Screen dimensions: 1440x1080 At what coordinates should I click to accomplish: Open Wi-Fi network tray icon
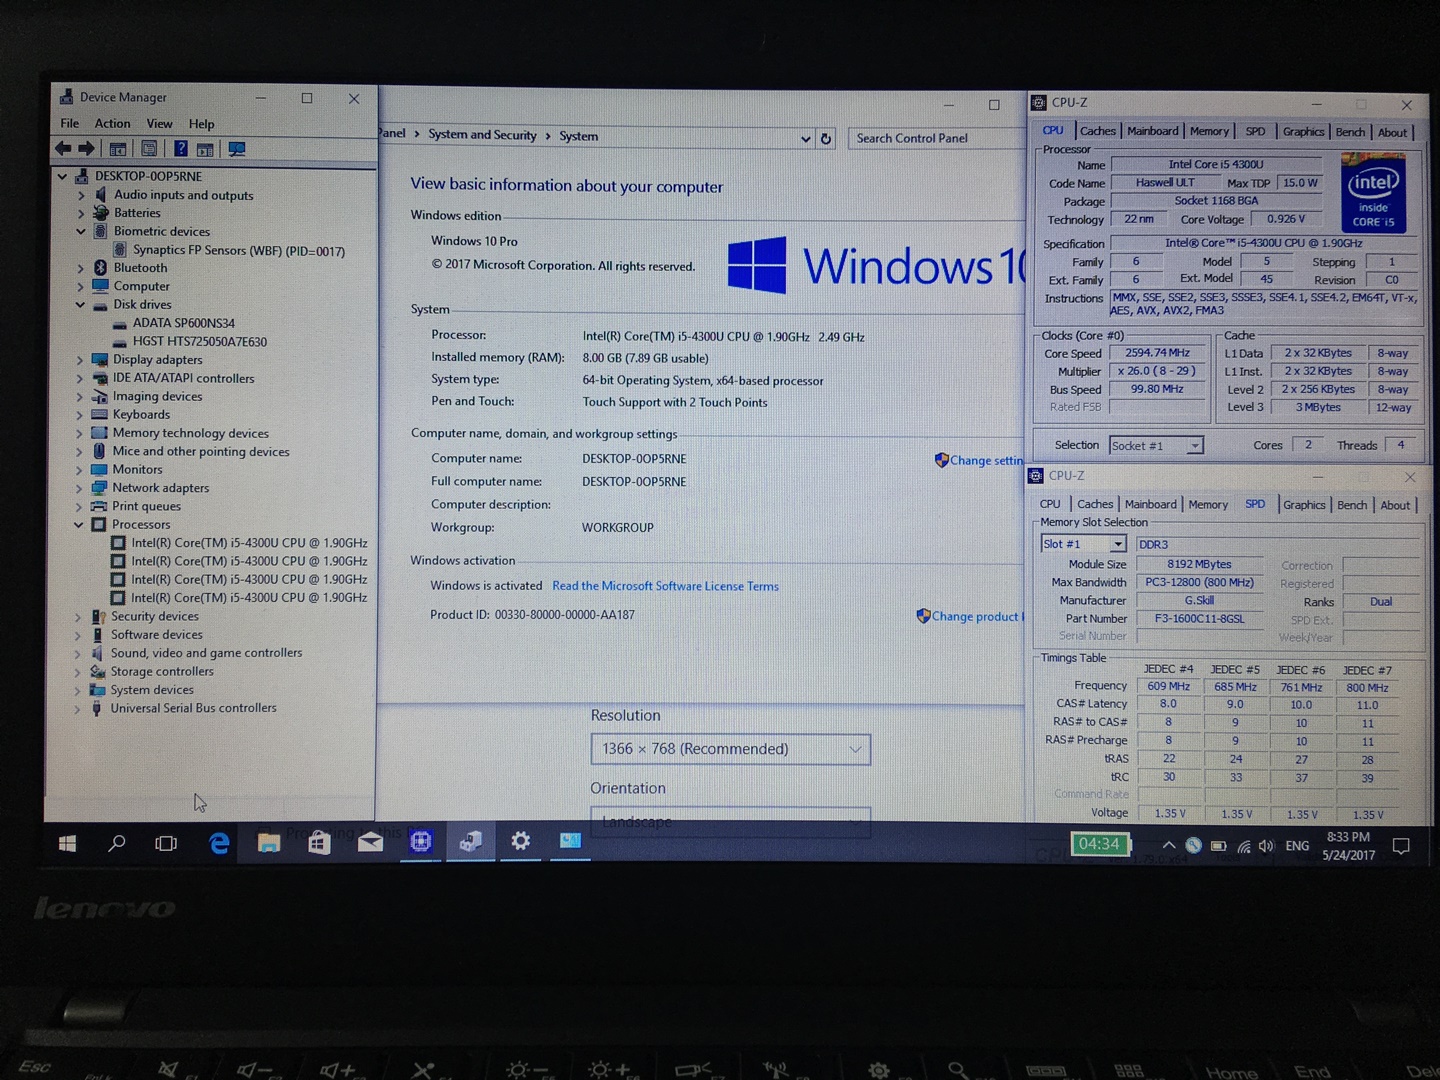[x=1244, y=846]
